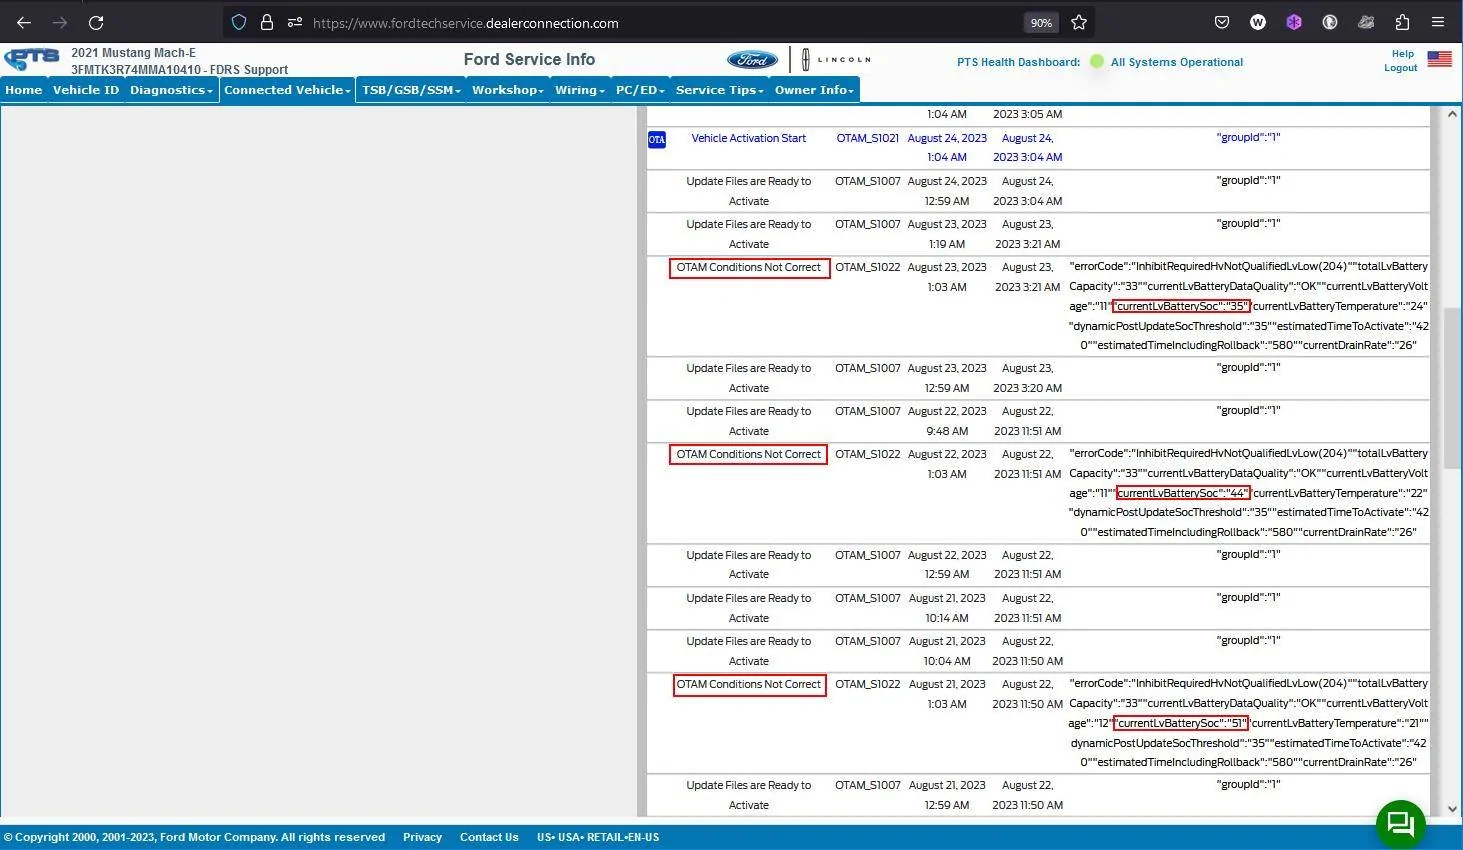Reload the page with refresh icon
The height and width of the screenshot is (850, 1463).
[96, 22]
